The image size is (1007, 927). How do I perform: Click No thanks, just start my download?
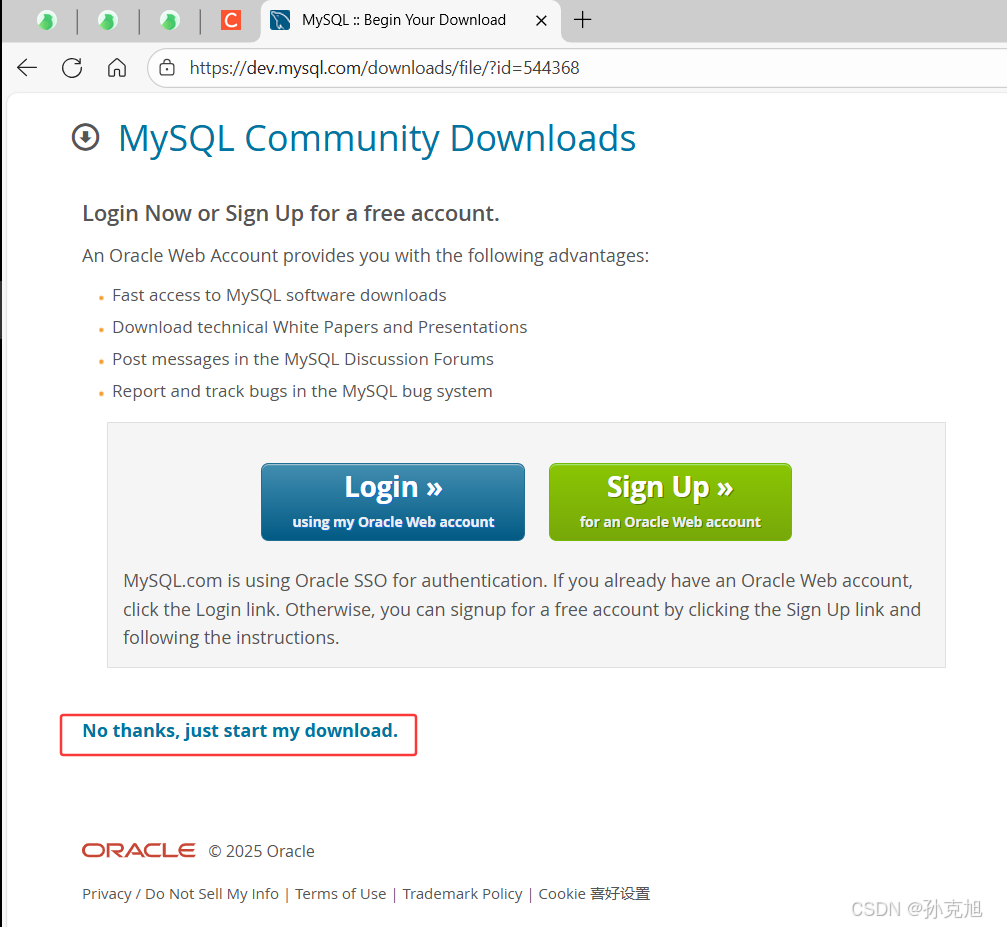coord(240,731)
